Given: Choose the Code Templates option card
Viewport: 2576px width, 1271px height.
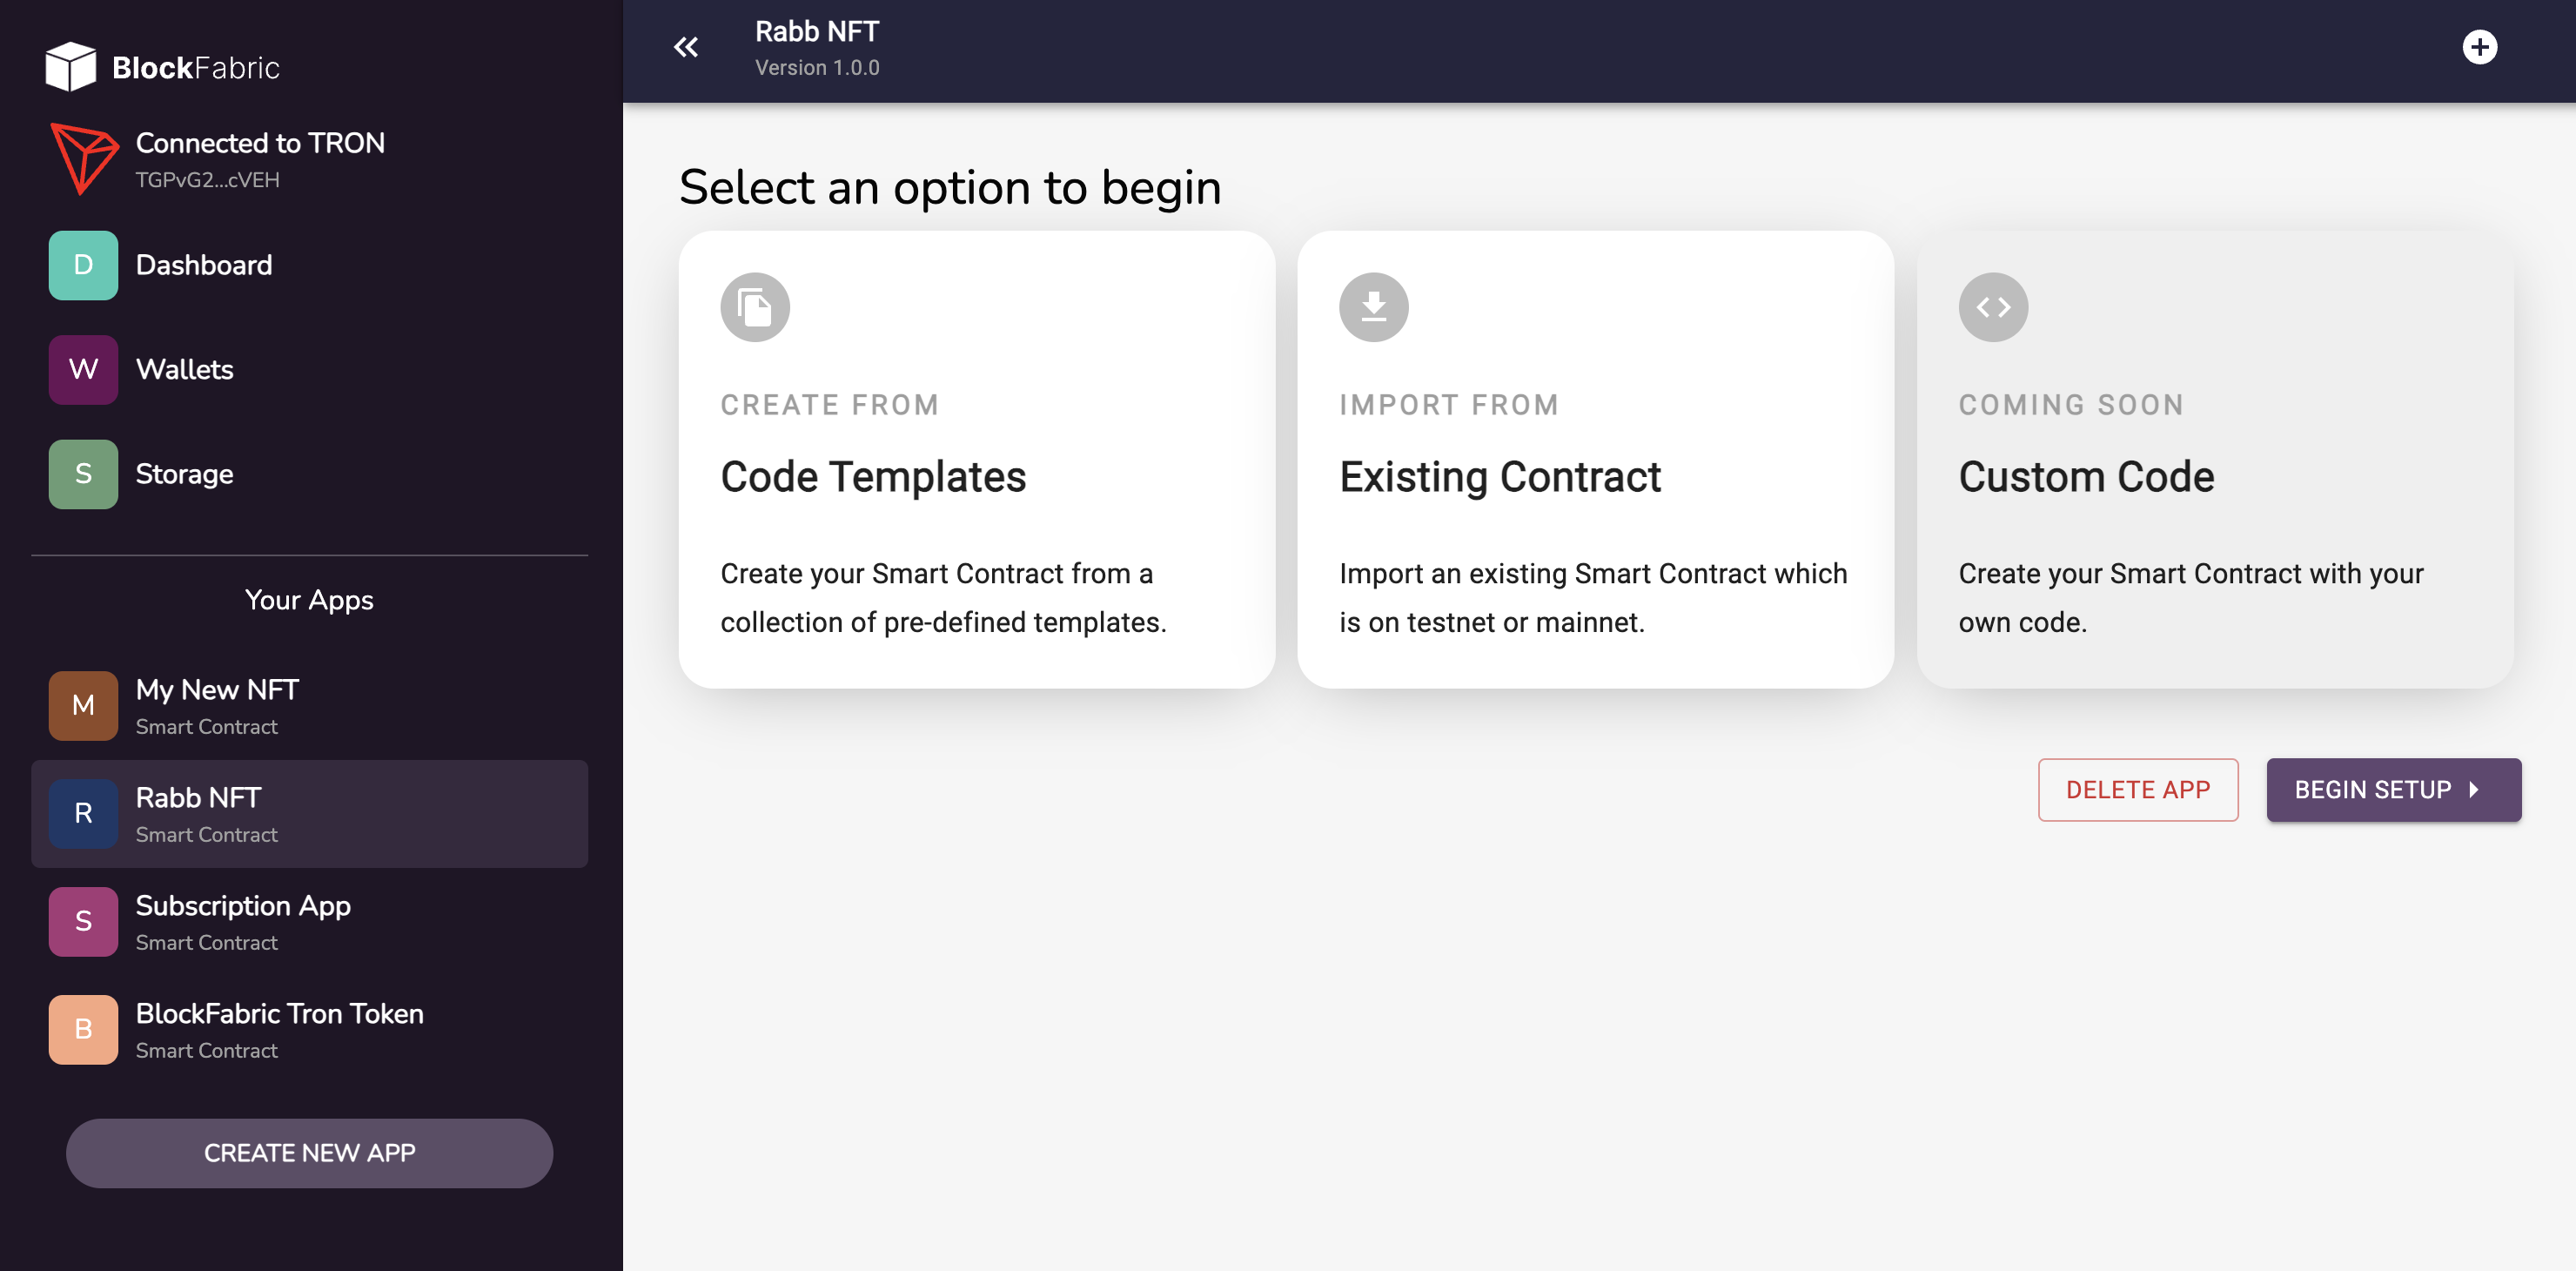Looking at the screenshot, I should pos(976,460).
